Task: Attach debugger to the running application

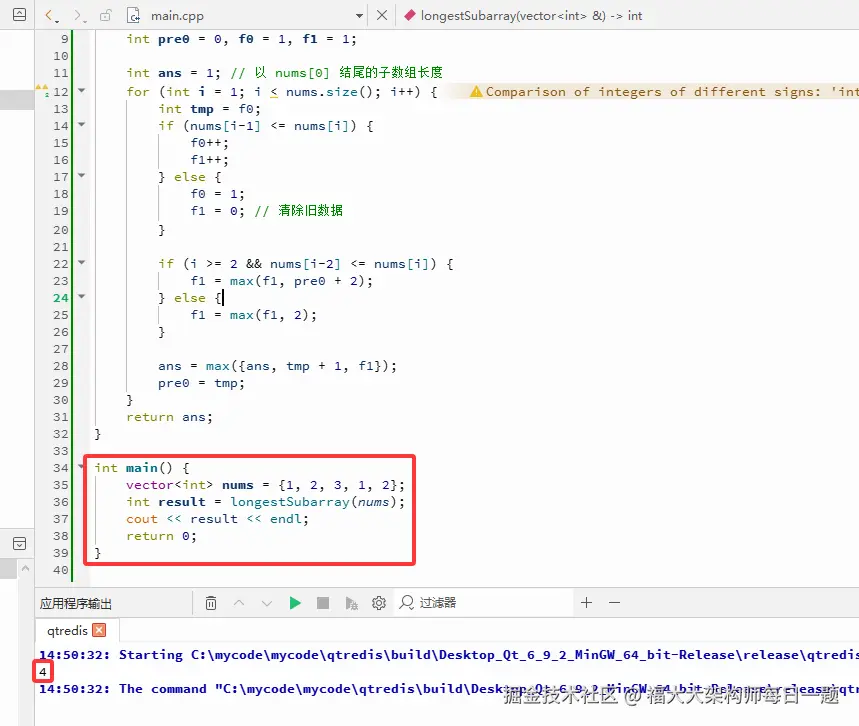Action: (x=351, y=603)
